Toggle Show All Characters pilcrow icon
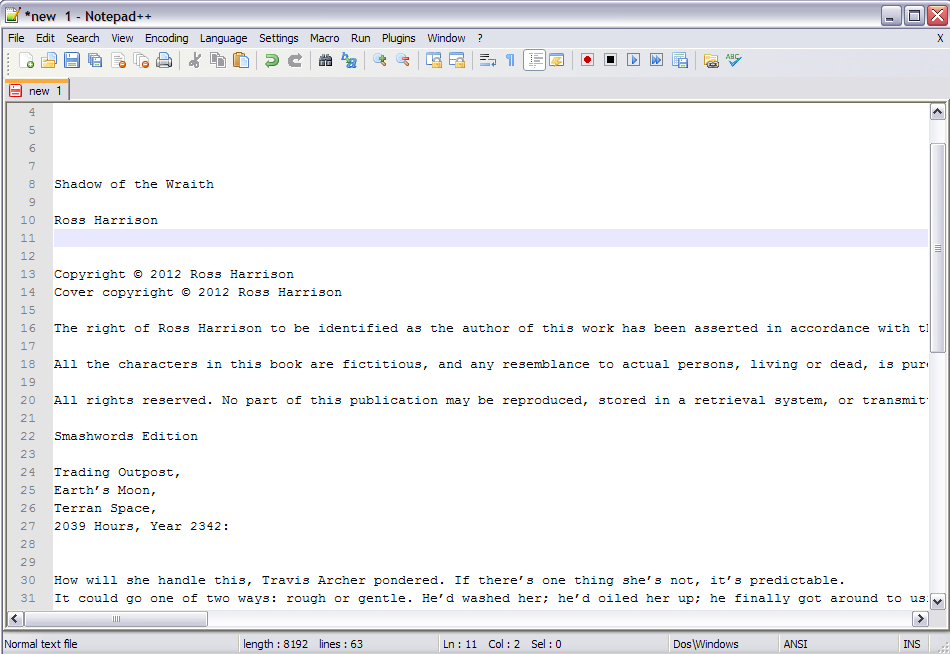 tap(510, 61)
